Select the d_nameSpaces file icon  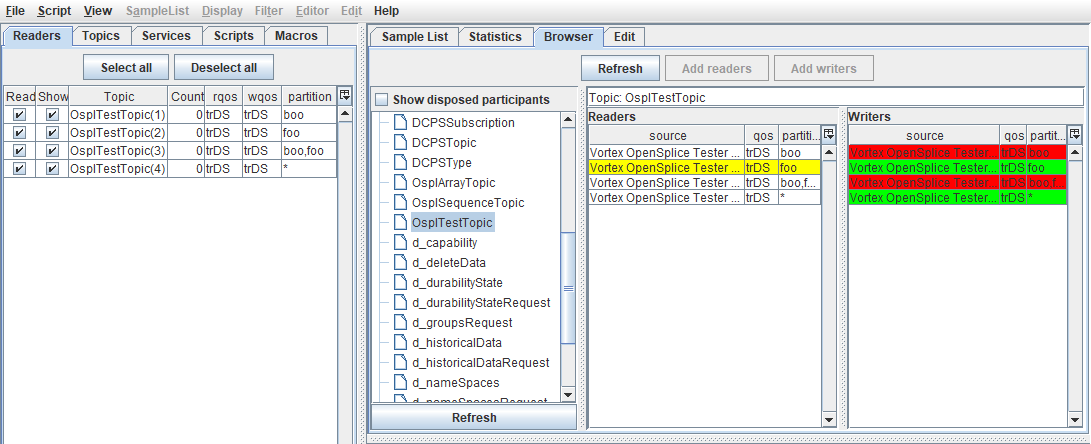400,383
